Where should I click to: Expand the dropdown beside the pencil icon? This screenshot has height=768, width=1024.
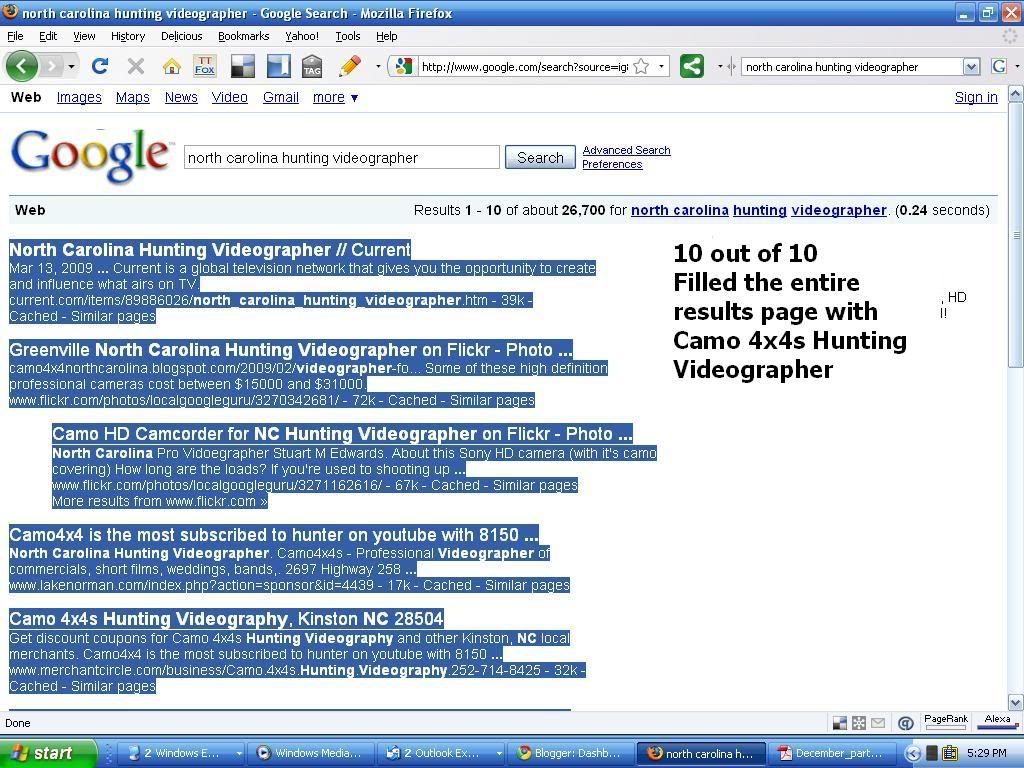point(377,67)
